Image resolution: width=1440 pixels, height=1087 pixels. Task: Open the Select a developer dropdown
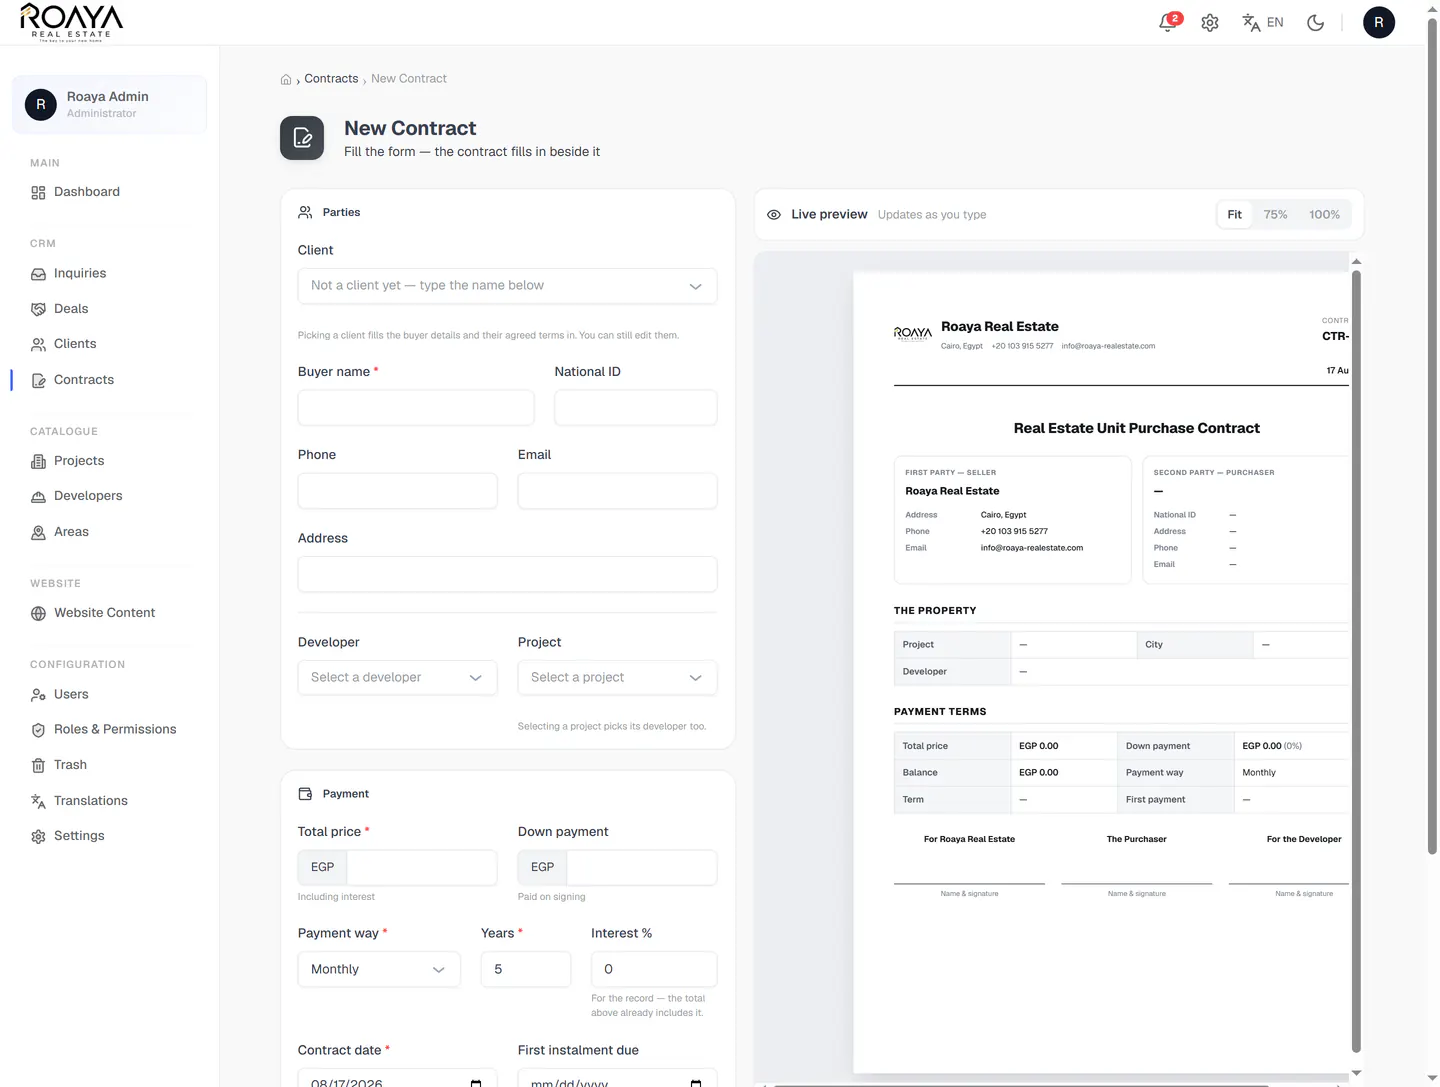[397, 678]
